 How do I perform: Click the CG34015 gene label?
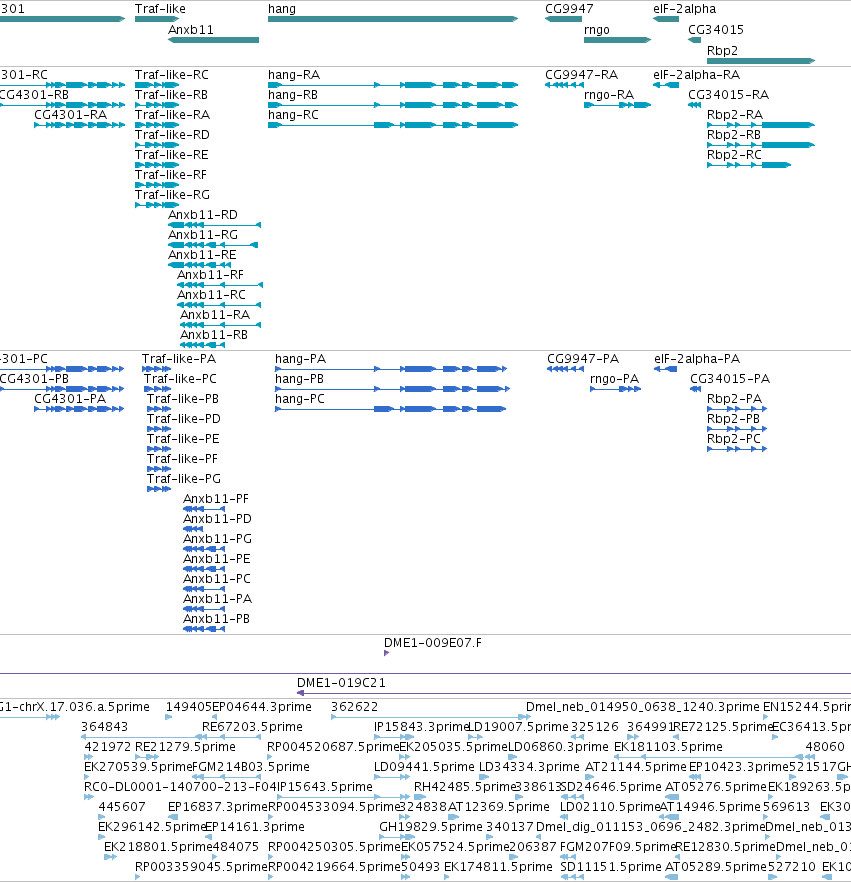coord(716,29)
